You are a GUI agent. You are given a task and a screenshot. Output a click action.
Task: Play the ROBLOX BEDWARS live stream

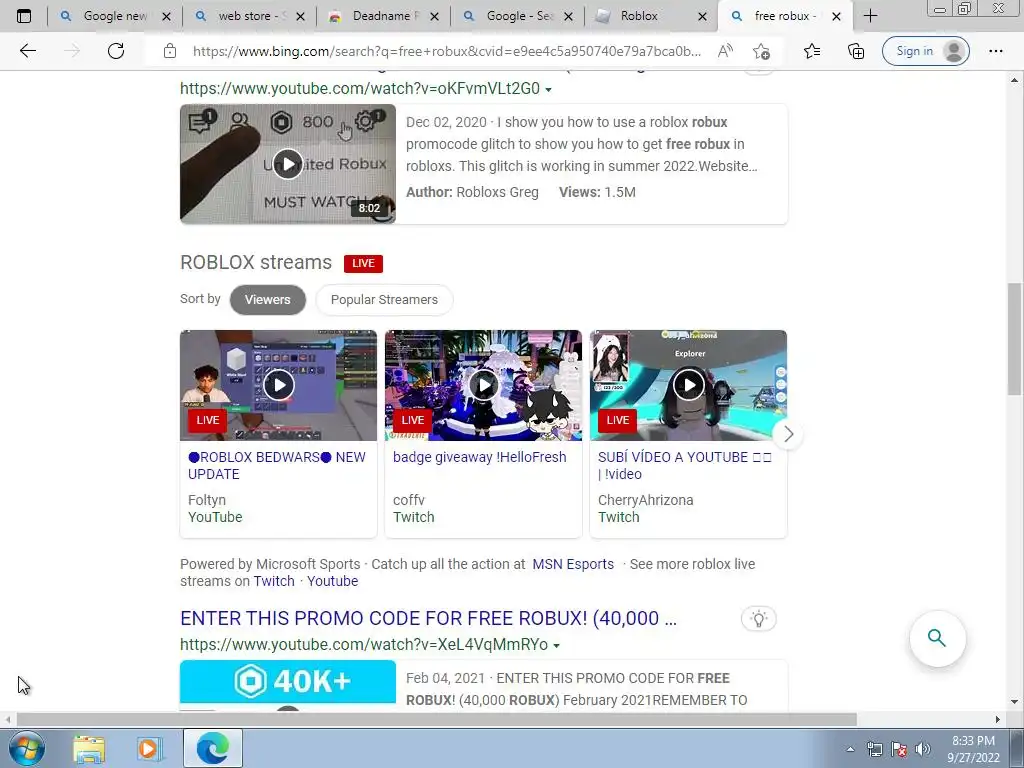[x=279, y=385]
